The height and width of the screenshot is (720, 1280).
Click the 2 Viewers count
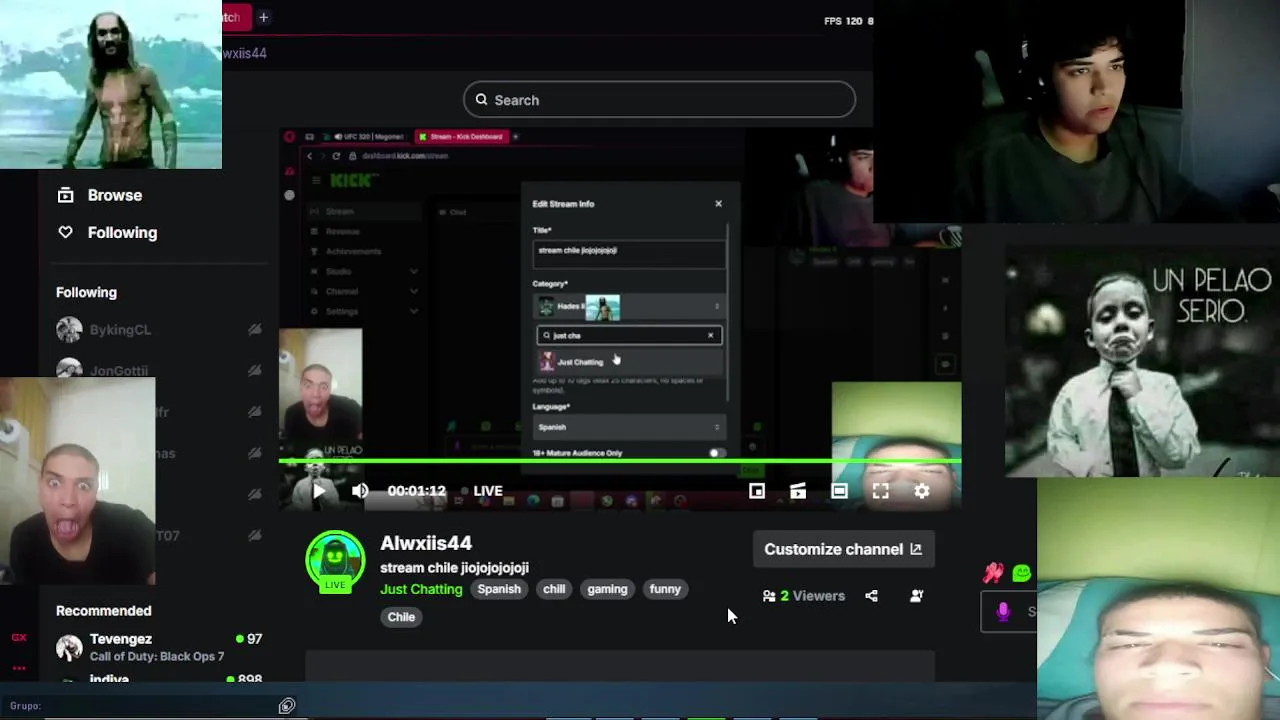813,596
